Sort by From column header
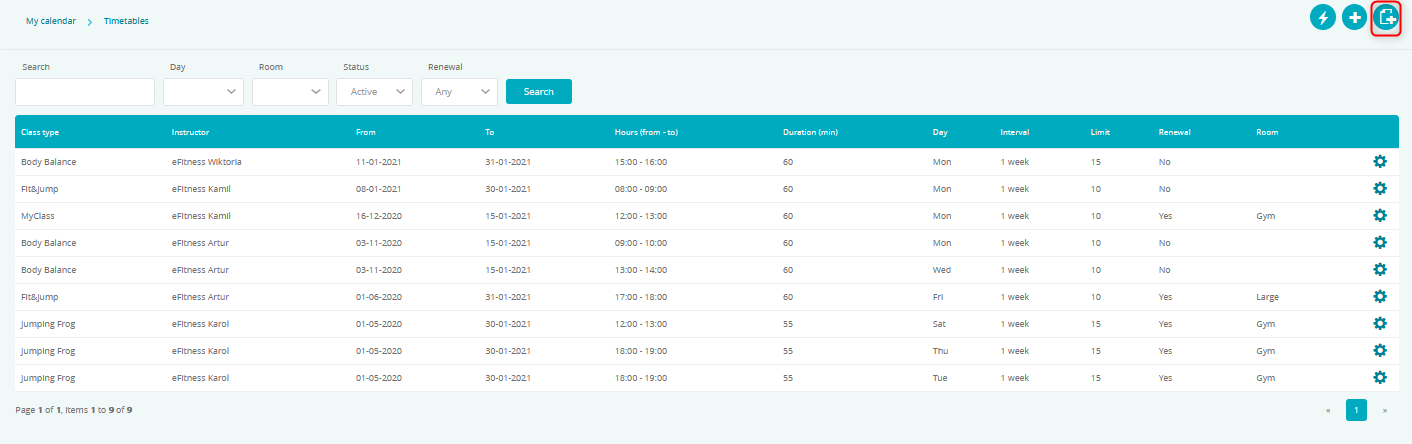Screen dimensions: 1412x444 coord(365,132)
